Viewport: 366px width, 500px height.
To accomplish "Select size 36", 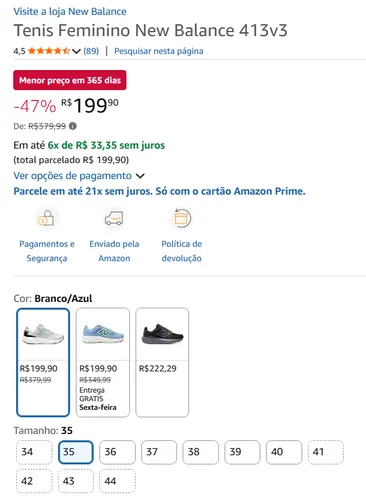I will 117,452.
